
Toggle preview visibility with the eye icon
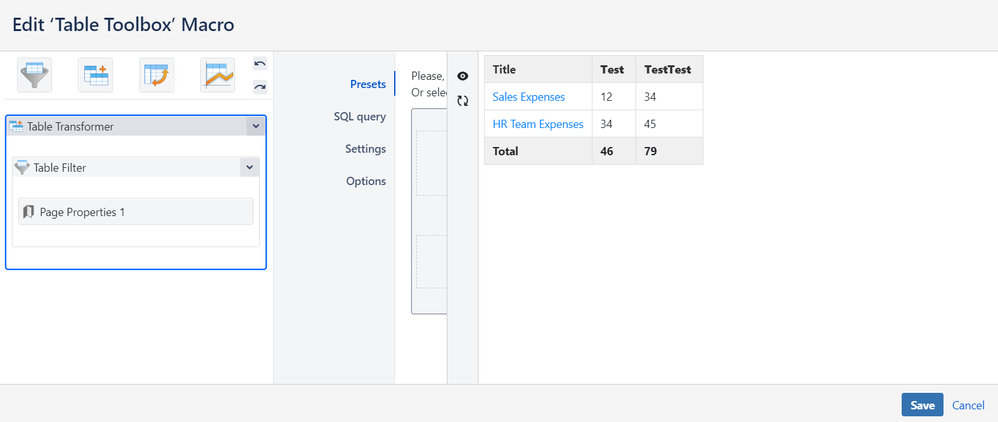(x=463, y=76)
